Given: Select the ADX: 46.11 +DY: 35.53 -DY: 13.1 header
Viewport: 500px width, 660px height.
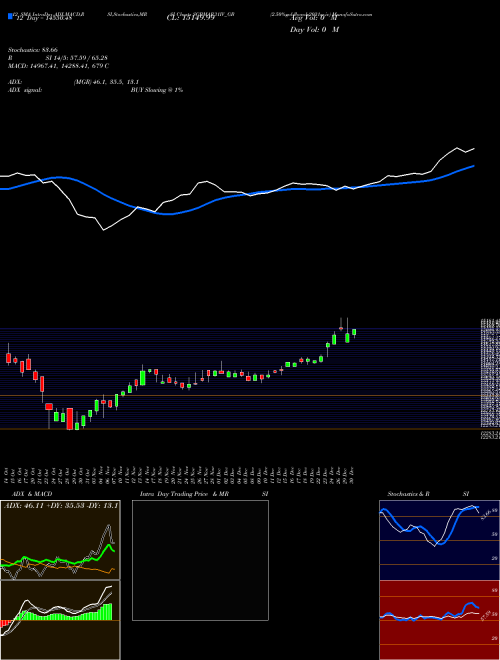Looking at the screenshot, I should pyautogui.click(x=61, y=504).
